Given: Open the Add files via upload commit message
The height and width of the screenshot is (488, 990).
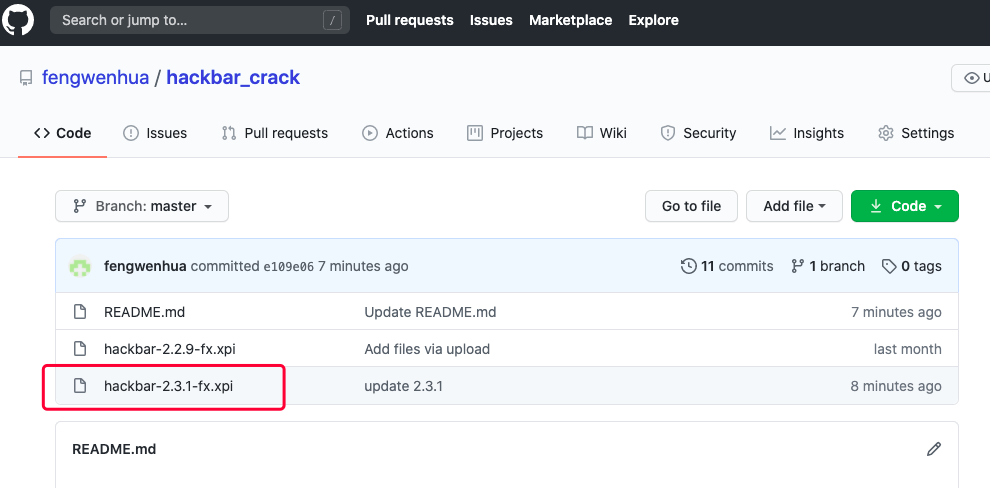Looking at the screenshot, I should tap(427, 348).
